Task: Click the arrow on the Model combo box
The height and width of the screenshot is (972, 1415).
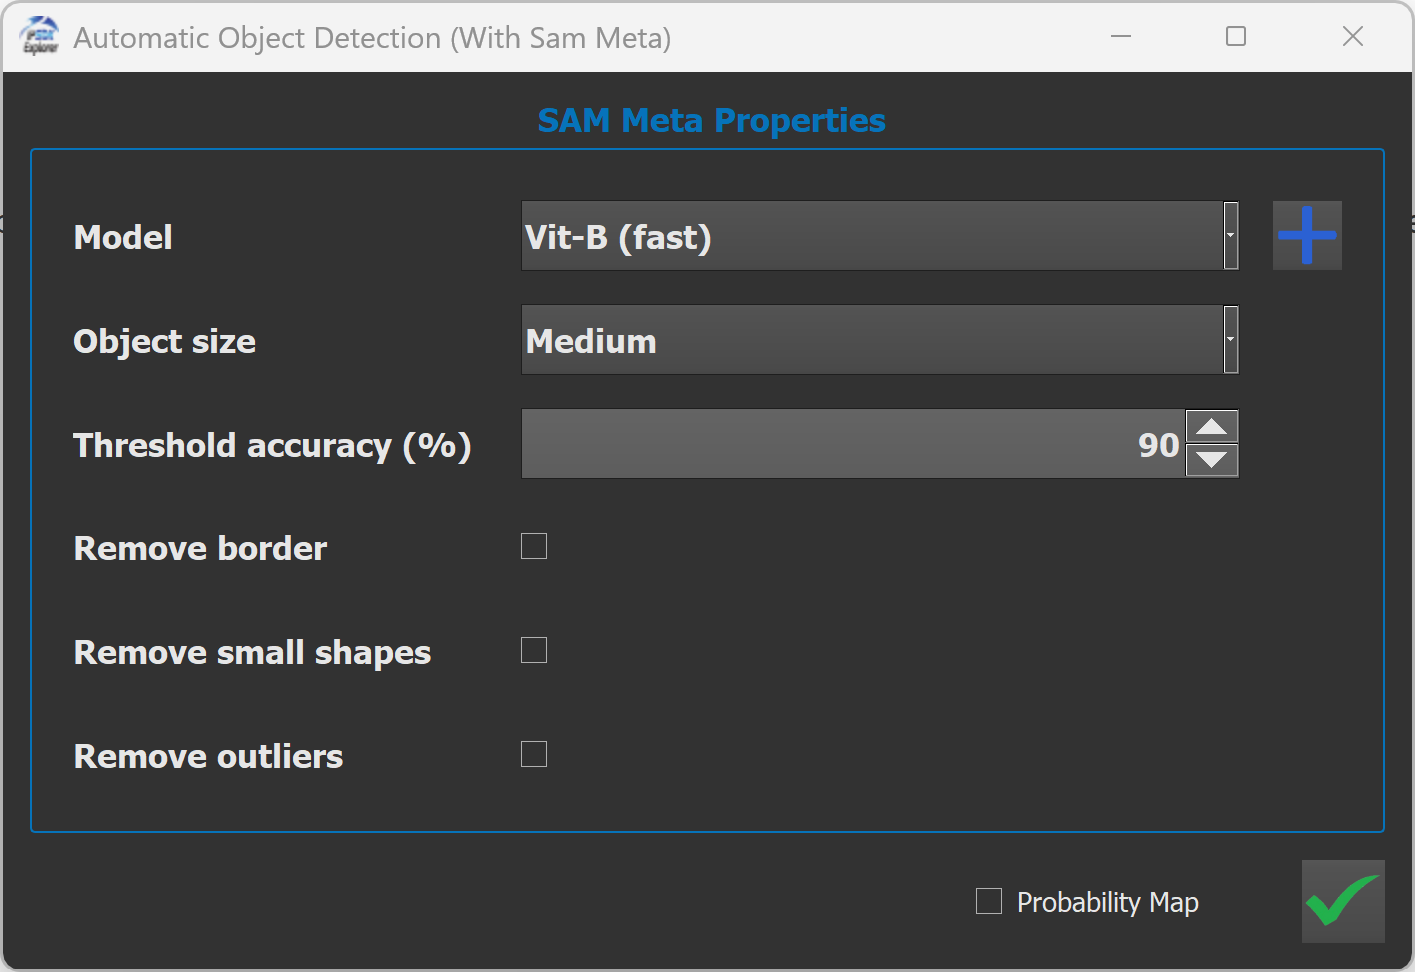Action: pos(1231,236)
